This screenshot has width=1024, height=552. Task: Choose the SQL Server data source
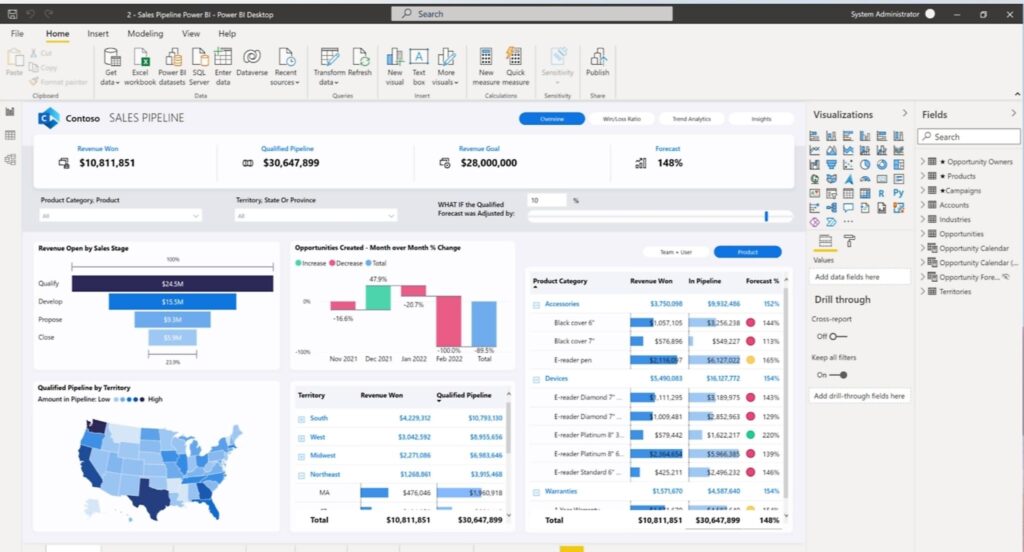coord(199,66)
